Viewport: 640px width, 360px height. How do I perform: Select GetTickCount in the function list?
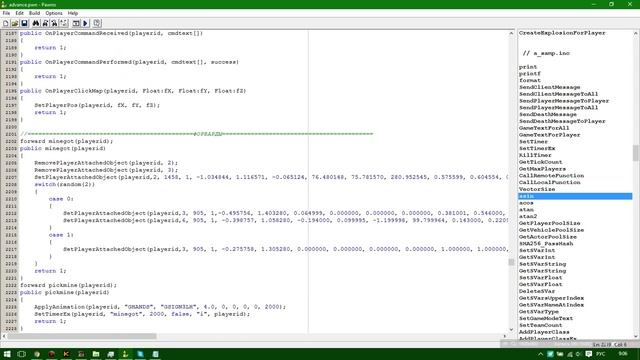coord(540,162)
